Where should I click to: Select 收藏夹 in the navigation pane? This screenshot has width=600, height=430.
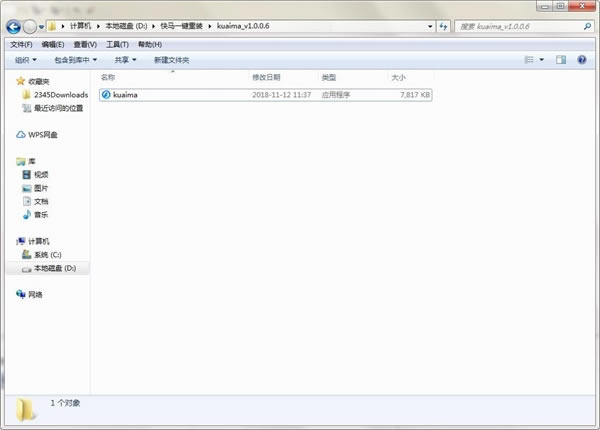click(39, 81)
